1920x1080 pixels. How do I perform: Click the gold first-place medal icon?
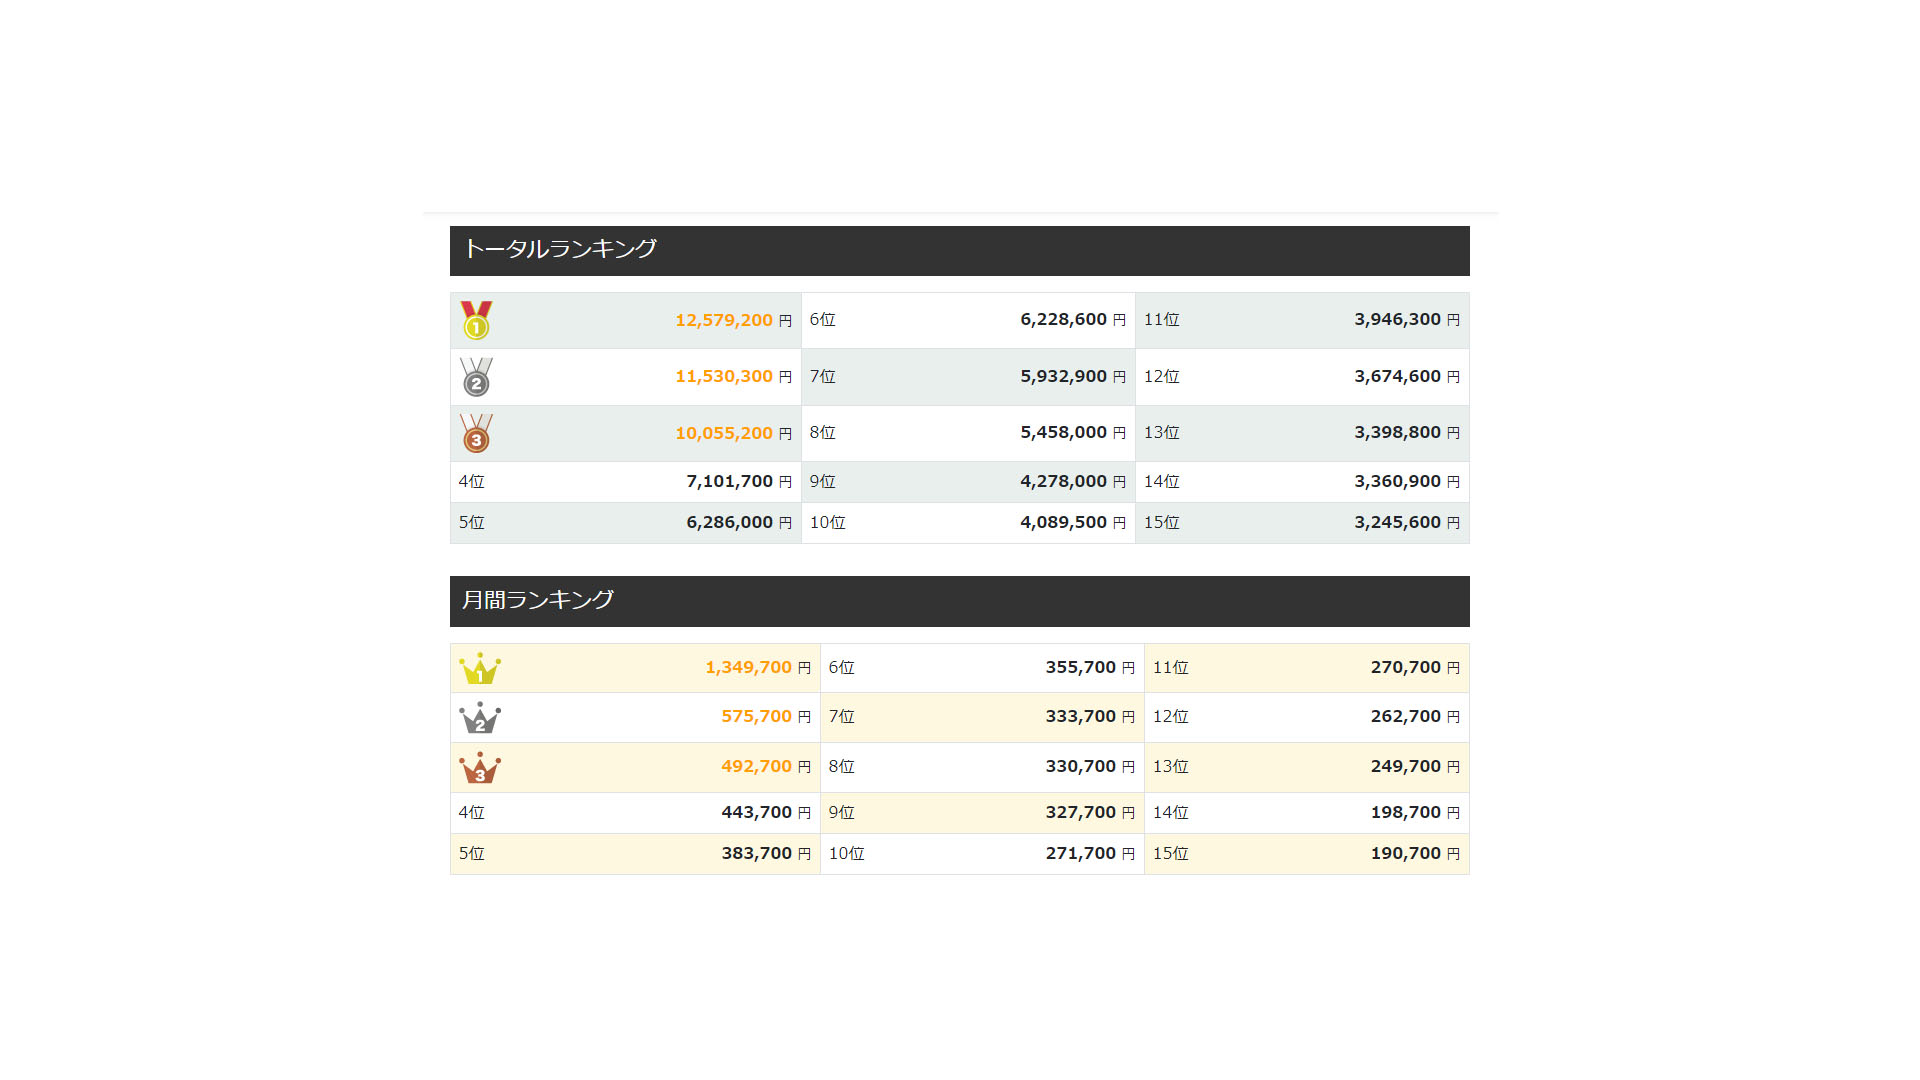pyautogui.click(x=476, y=320)
